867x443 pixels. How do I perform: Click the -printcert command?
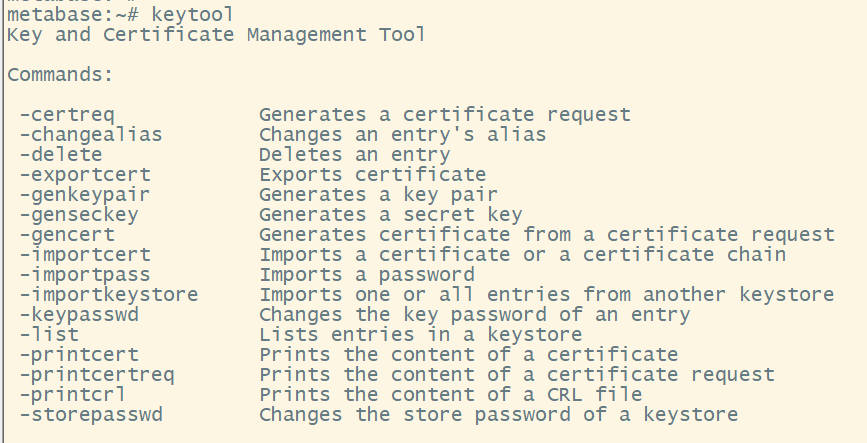click(78, 355)
